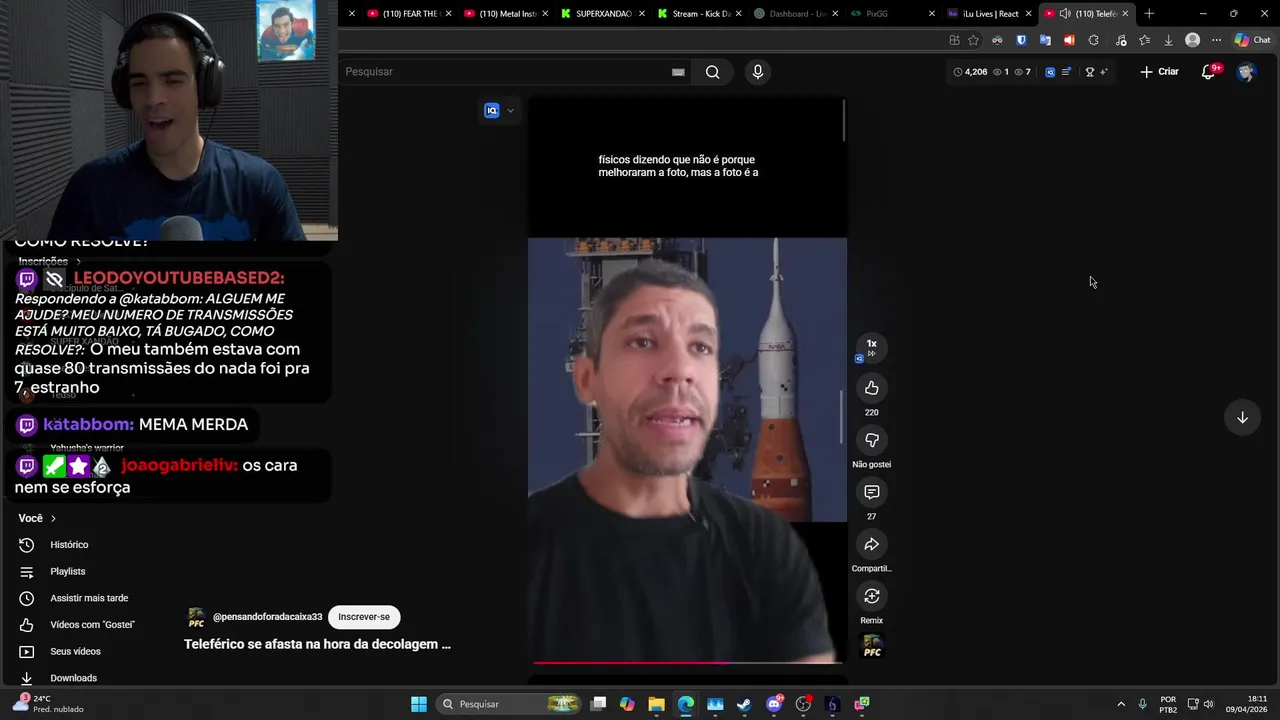This screenshot has width=1280, height=720.
Task: Click the vidIQ sparkle icon
Action: tap(1103, 72)
